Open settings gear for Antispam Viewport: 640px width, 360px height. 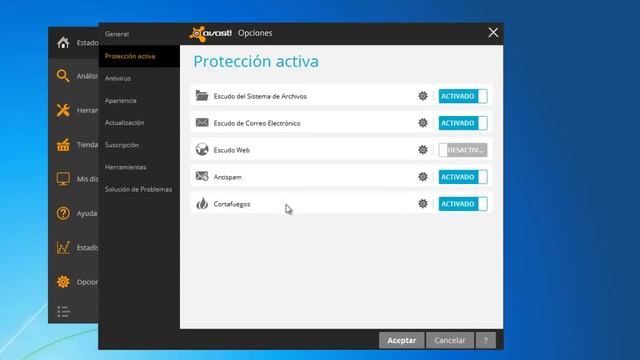[422, 177]
